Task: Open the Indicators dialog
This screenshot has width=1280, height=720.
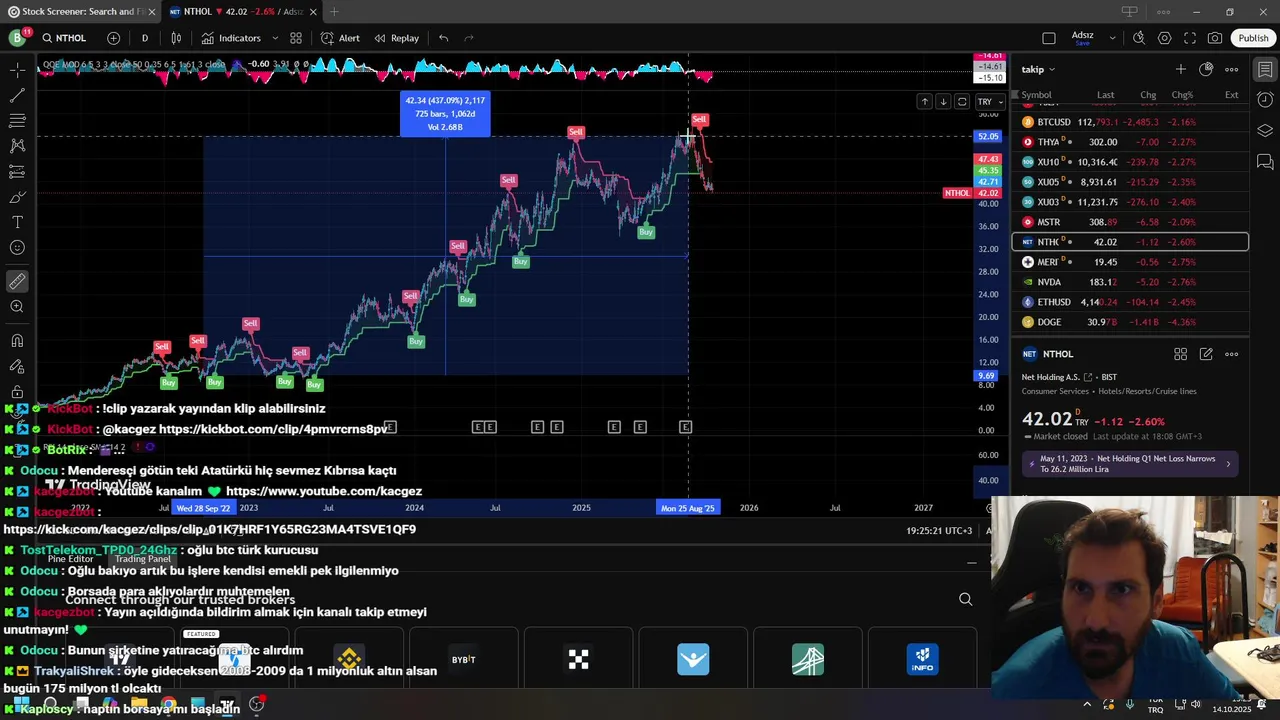Action: click(x=231, y=38)
